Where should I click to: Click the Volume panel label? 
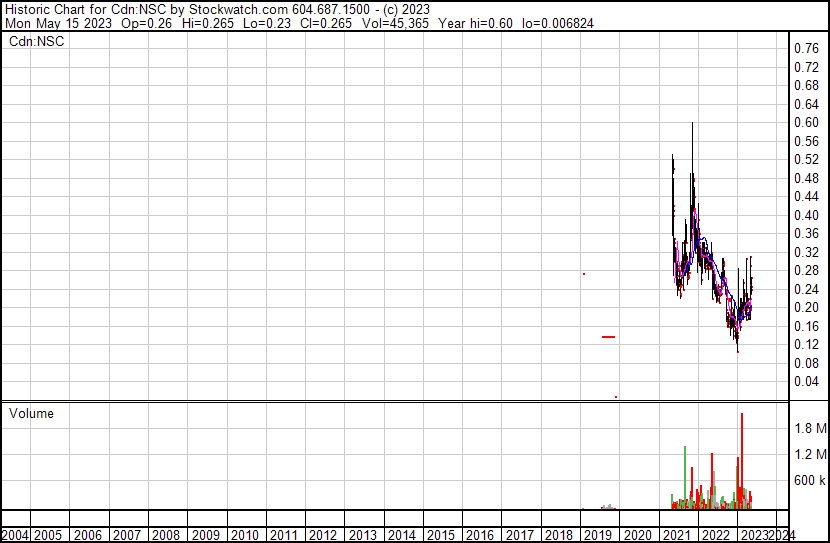[31, 413]
